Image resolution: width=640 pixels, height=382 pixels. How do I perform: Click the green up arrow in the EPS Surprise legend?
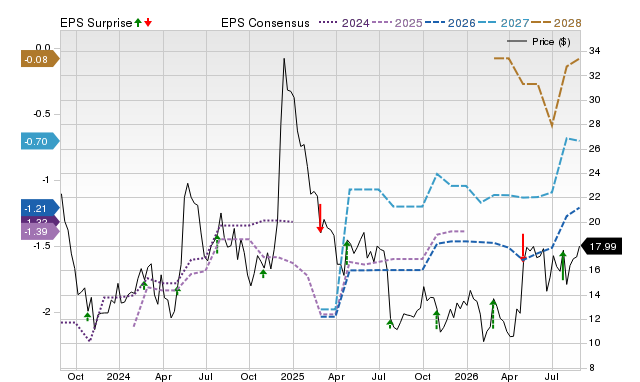(138, 22)
